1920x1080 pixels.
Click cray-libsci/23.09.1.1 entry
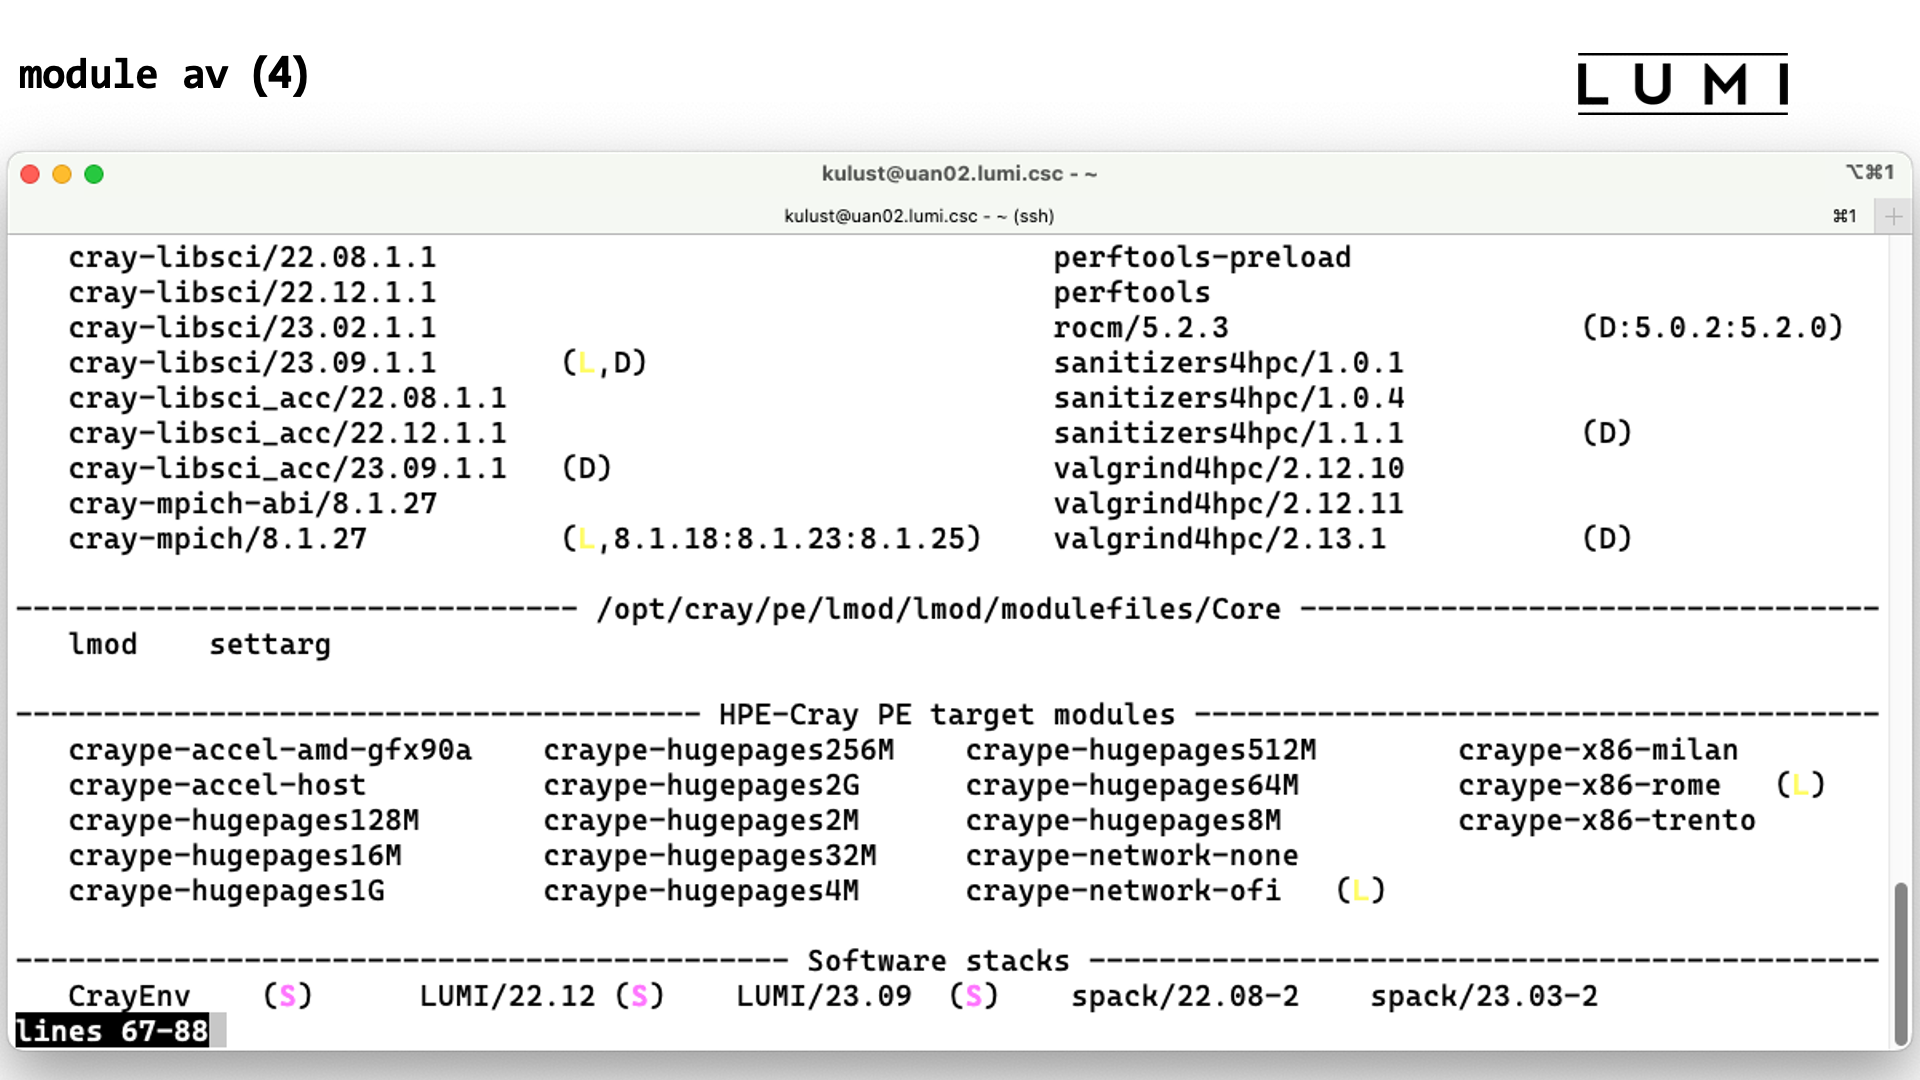(252, 363)
